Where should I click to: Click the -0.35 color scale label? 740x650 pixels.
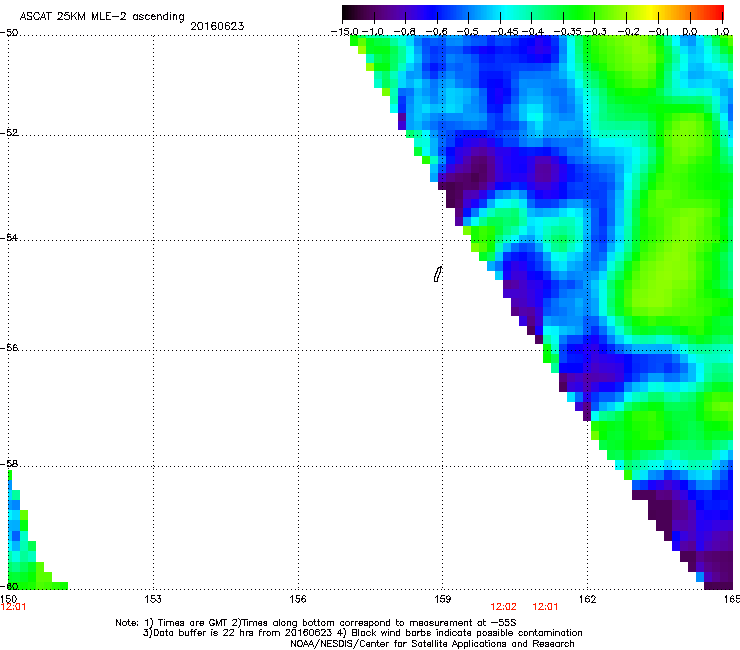(x=568, y=32)
